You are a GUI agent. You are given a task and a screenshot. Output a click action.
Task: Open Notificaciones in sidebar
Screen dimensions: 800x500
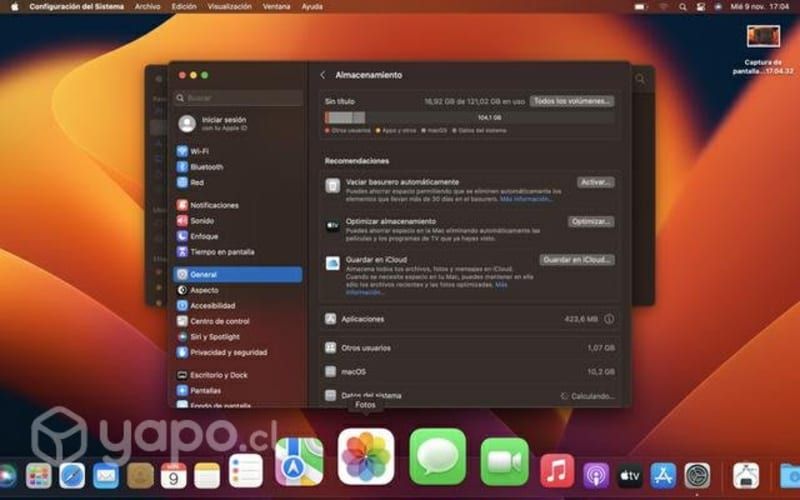pyautogui.click(x=208, y=205)
